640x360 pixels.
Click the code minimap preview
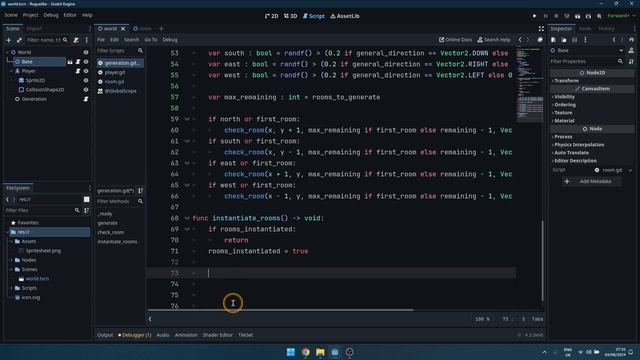(x=529, y=84)
